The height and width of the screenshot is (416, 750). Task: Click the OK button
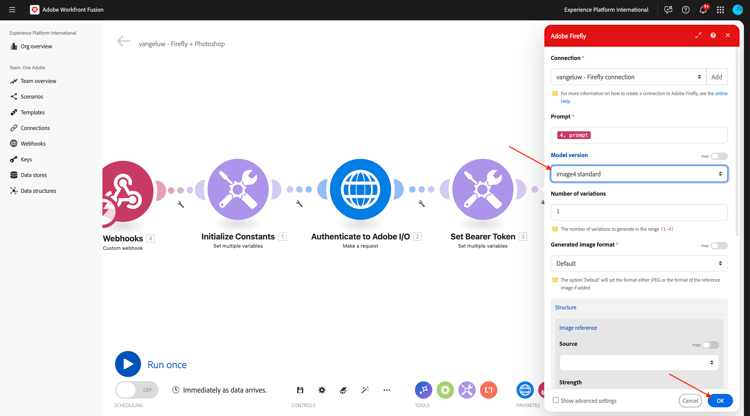pyautogui.click(x=720, y=401)
